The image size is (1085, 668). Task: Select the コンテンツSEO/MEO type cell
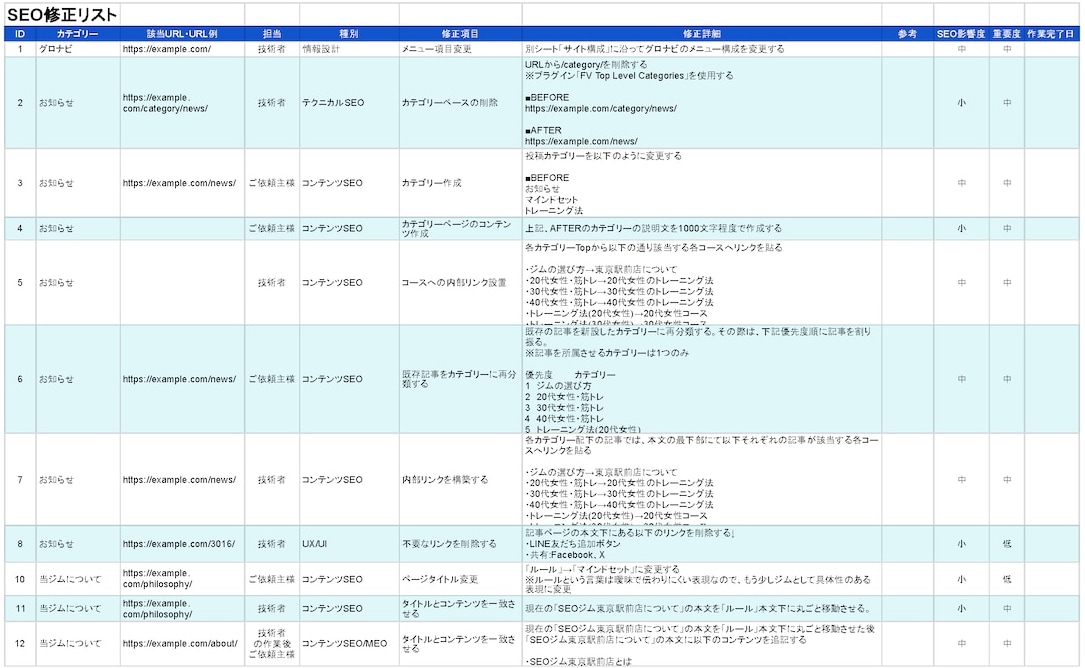(349, 644)
